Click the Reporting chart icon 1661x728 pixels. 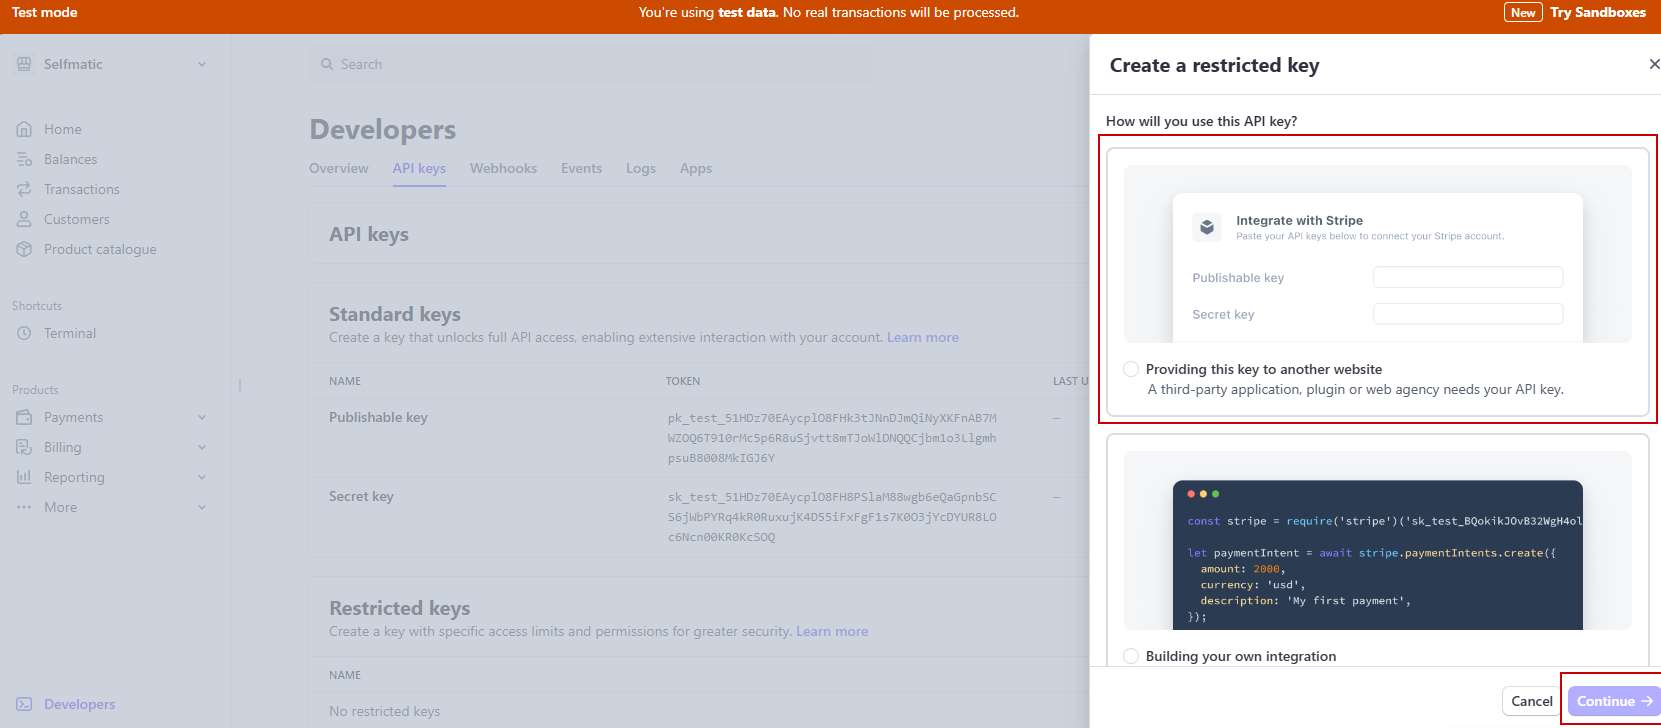coord(24,477)
